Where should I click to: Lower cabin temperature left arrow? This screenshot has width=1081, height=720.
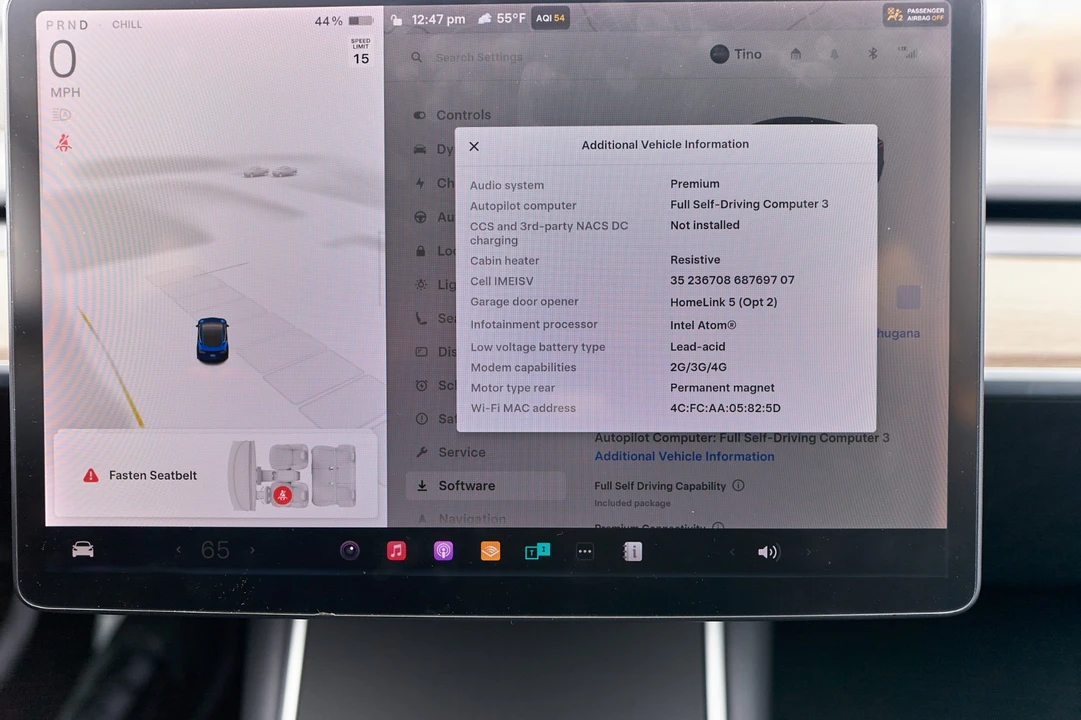pyautogui.click(x=179, y=550)
